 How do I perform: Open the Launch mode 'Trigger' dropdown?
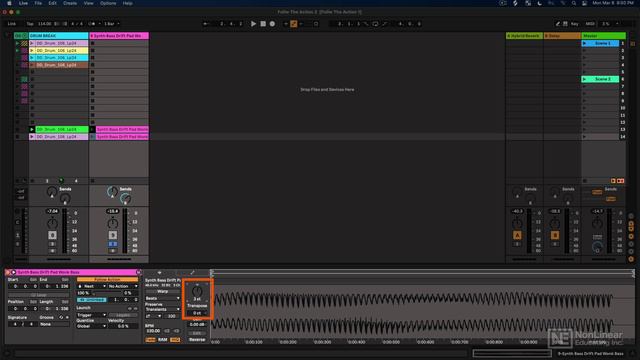[91, 315]
